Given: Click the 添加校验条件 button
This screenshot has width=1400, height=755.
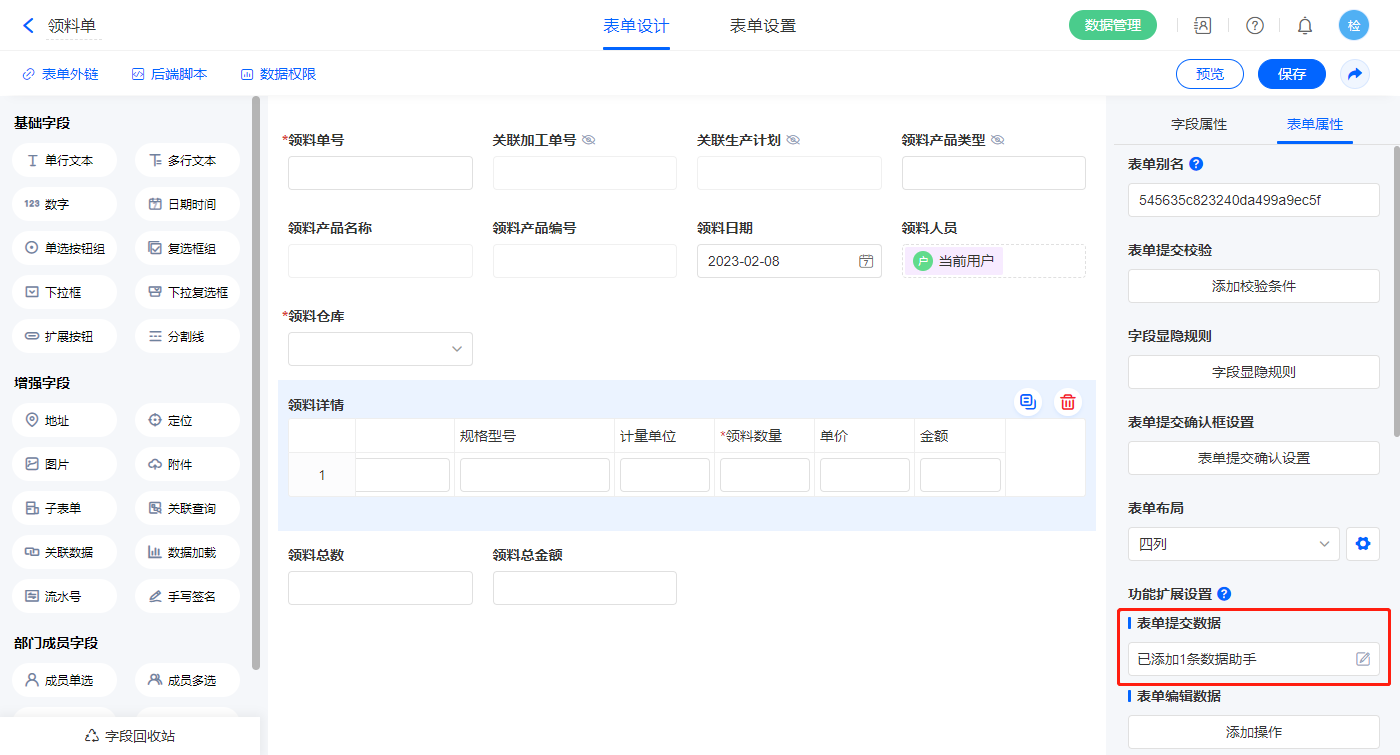Looking at the screenshot, I should click(1253, 286).
